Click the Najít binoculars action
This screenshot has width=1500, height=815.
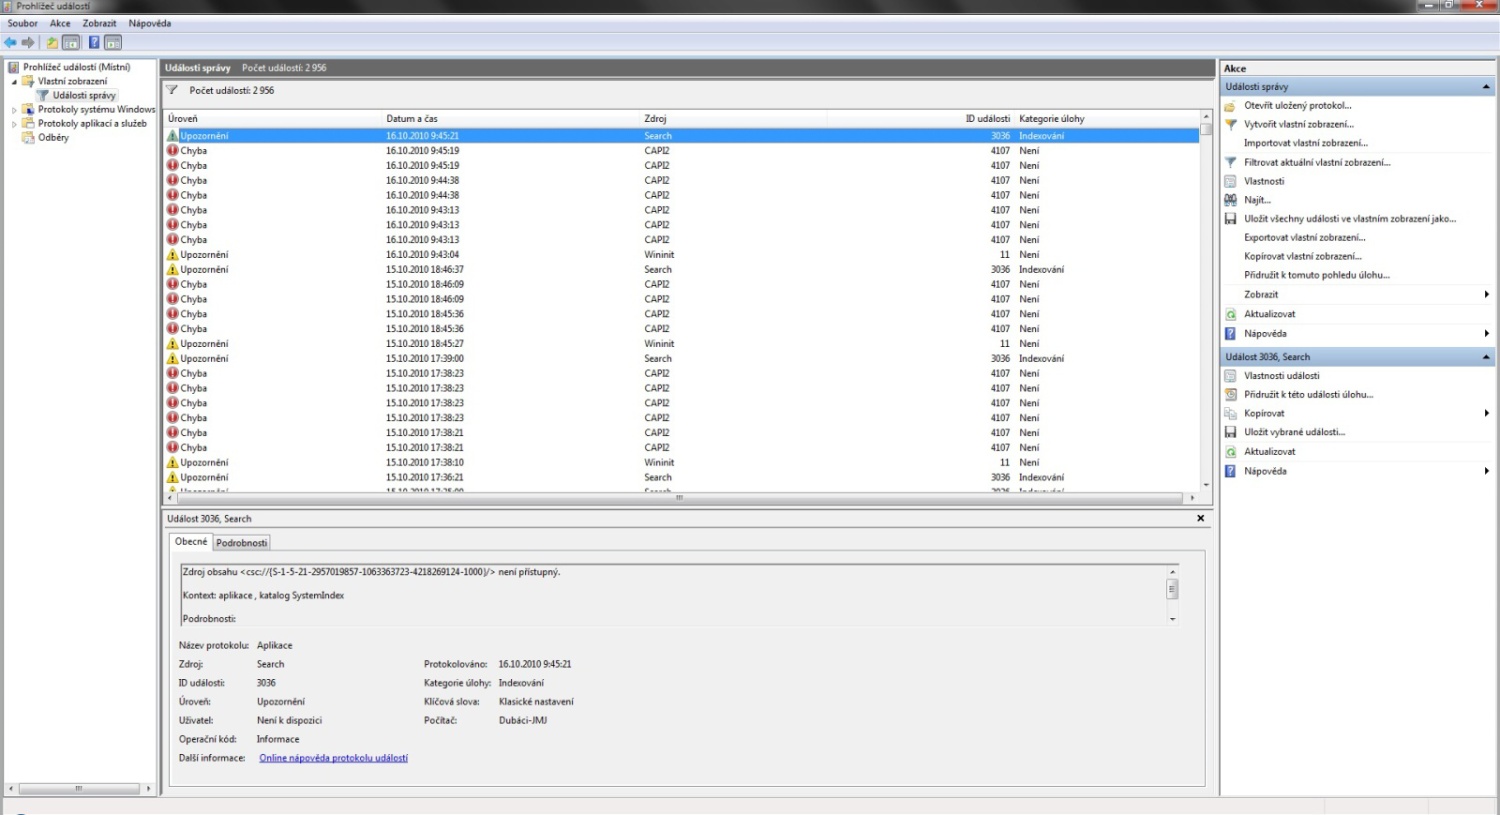coord(1257,200)
